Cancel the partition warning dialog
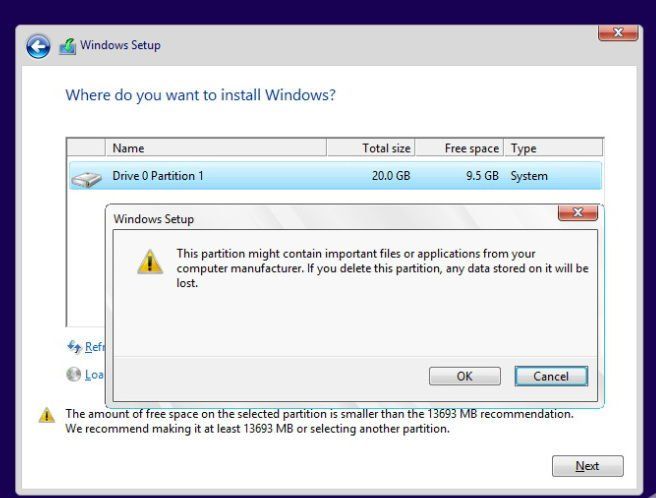656x498 pixels. tap(551, 376)
